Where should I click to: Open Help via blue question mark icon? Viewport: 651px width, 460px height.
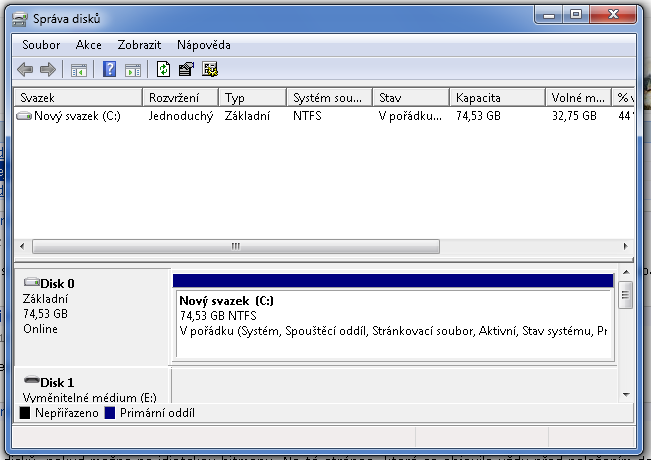point(109,69)
